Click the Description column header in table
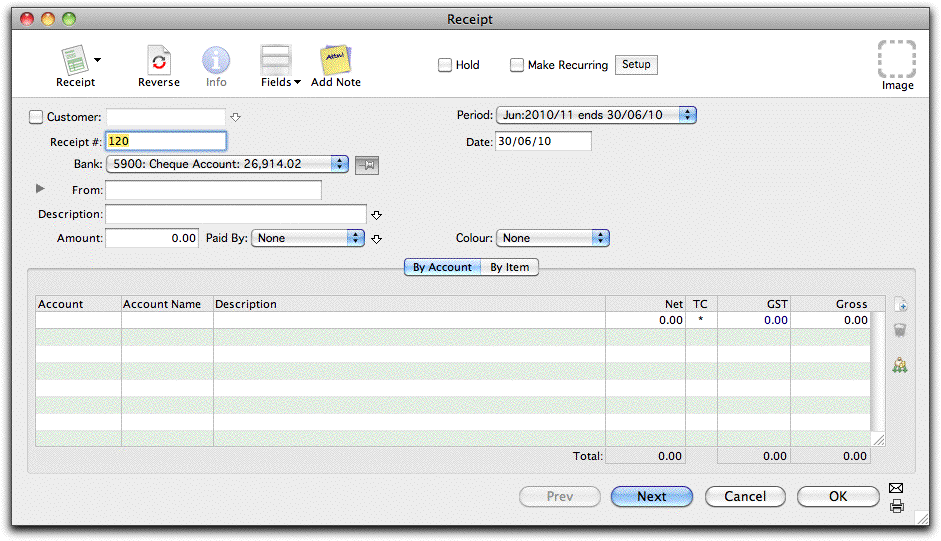The width and height of the screenshot is (941, 541). 409,304
